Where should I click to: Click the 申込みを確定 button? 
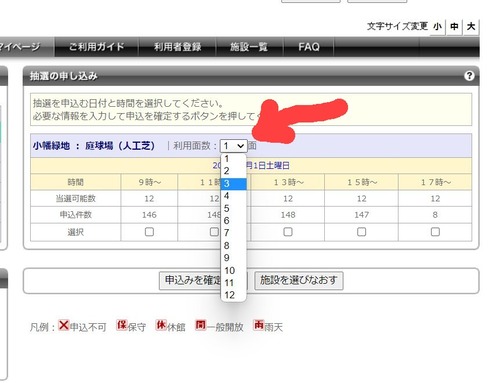coord(203,280)
